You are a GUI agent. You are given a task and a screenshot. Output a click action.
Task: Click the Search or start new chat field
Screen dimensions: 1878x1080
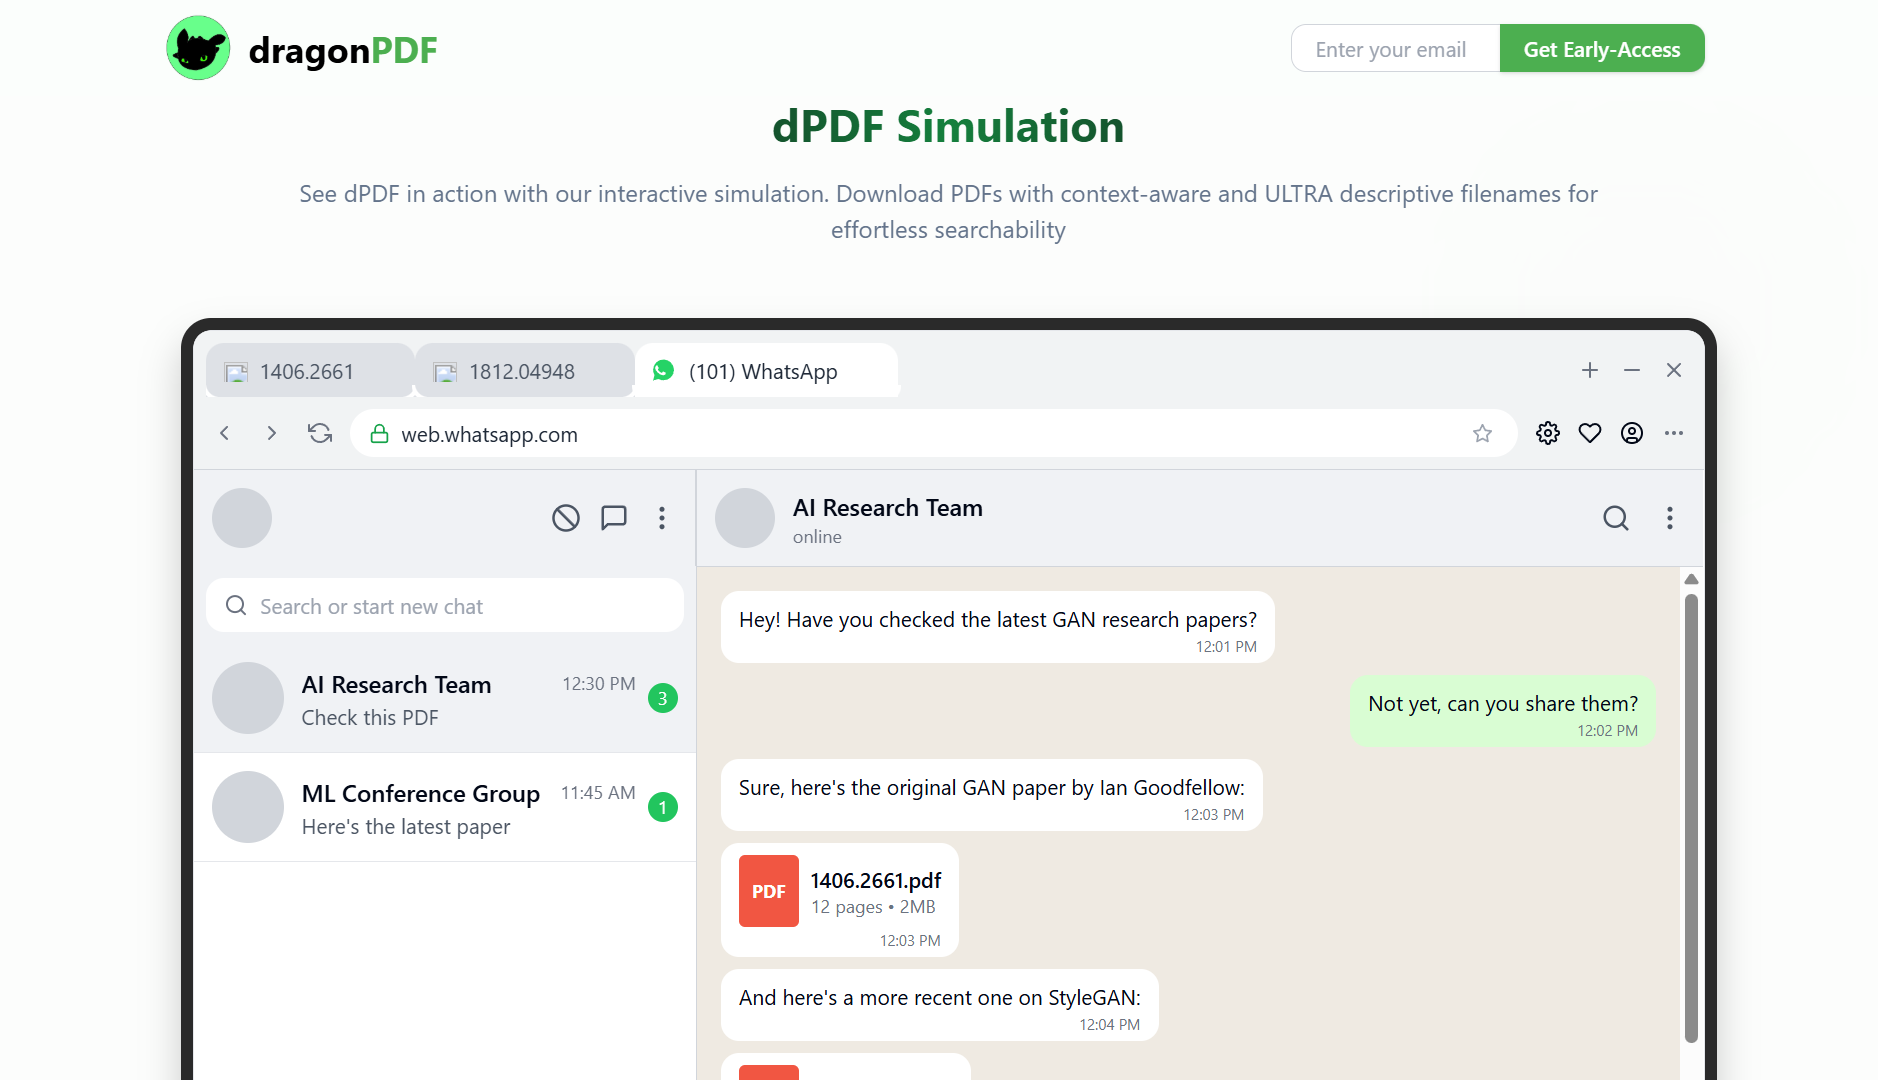coord(445,606)
